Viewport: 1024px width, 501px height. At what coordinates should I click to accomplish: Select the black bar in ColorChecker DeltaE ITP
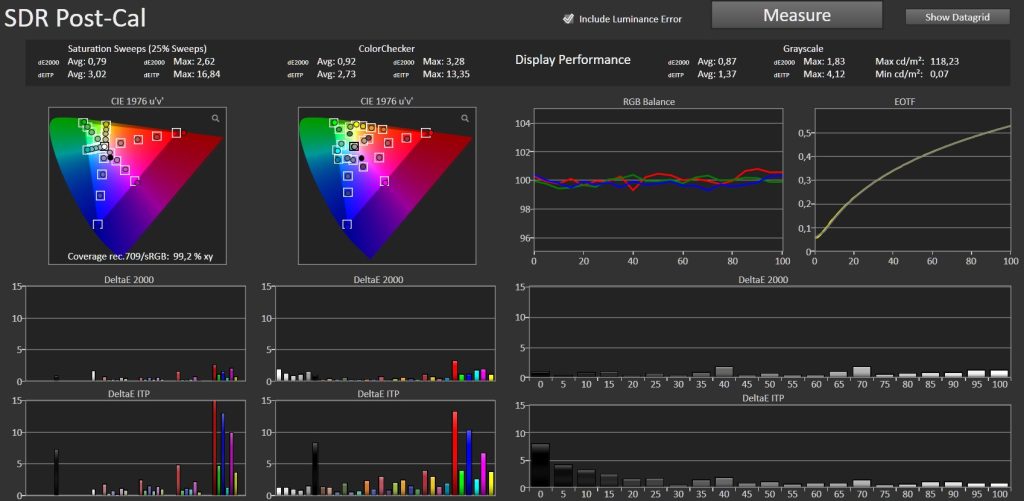pos(315,469)
